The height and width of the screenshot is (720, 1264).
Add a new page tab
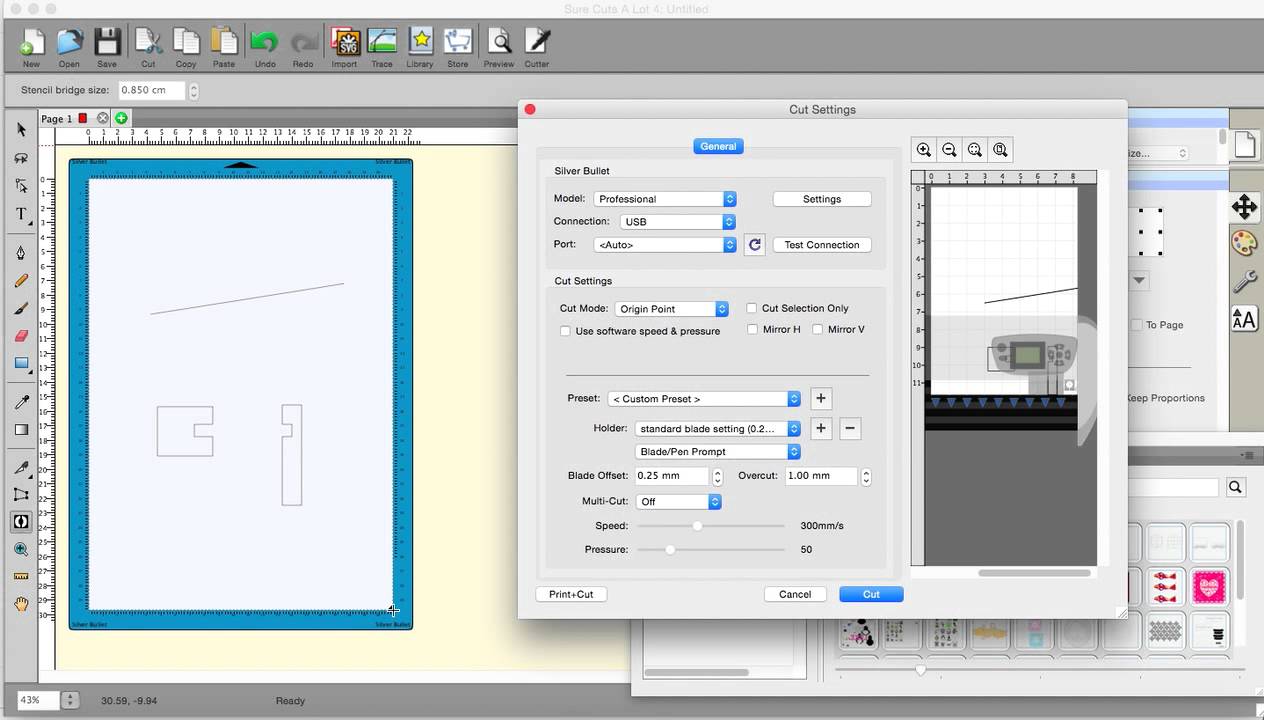[121, 118]
